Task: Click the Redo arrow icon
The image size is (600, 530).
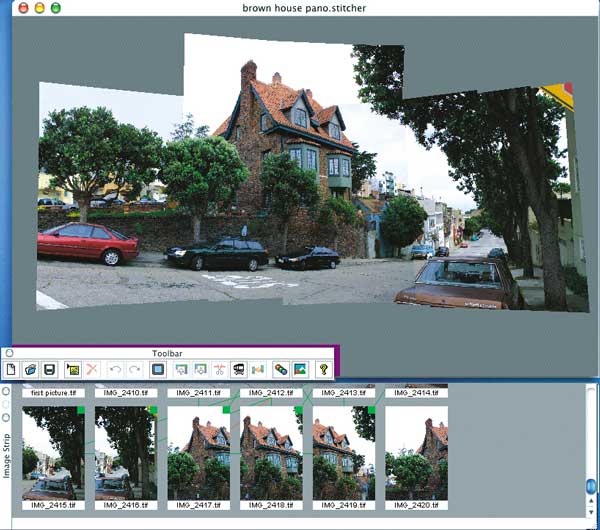Action: tap(134, 370)
